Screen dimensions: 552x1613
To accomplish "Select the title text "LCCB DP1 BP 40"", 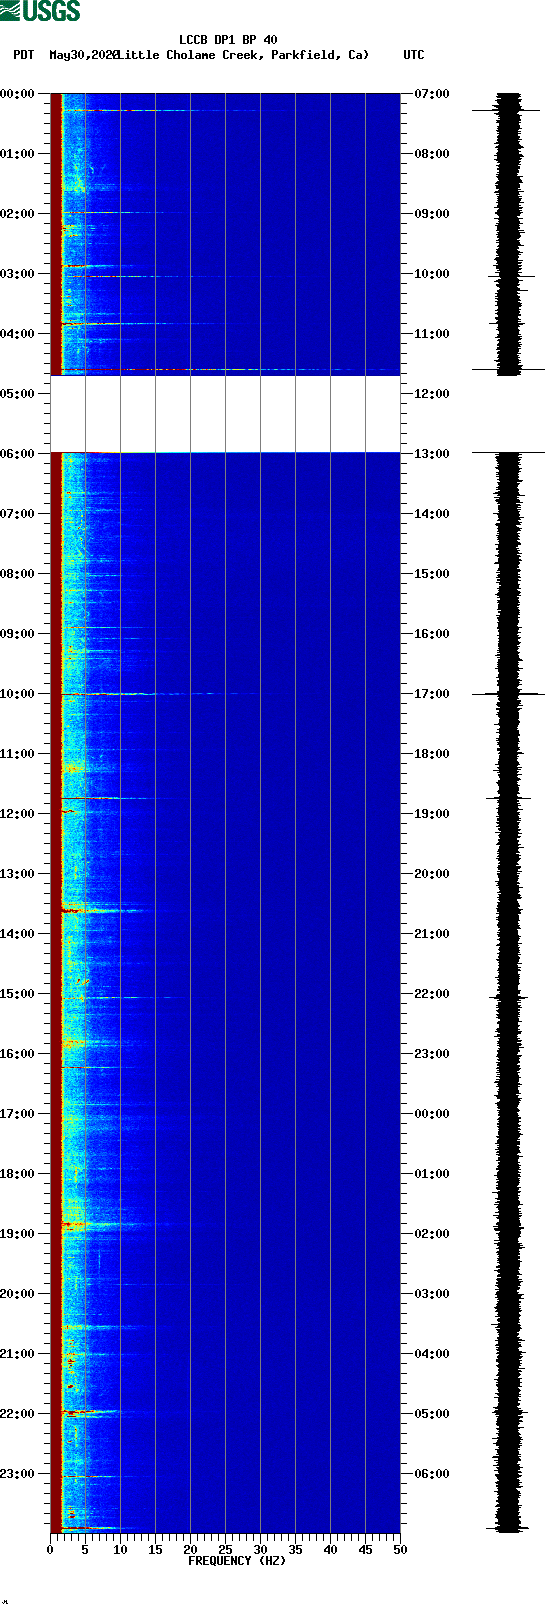I will point(228,40).
